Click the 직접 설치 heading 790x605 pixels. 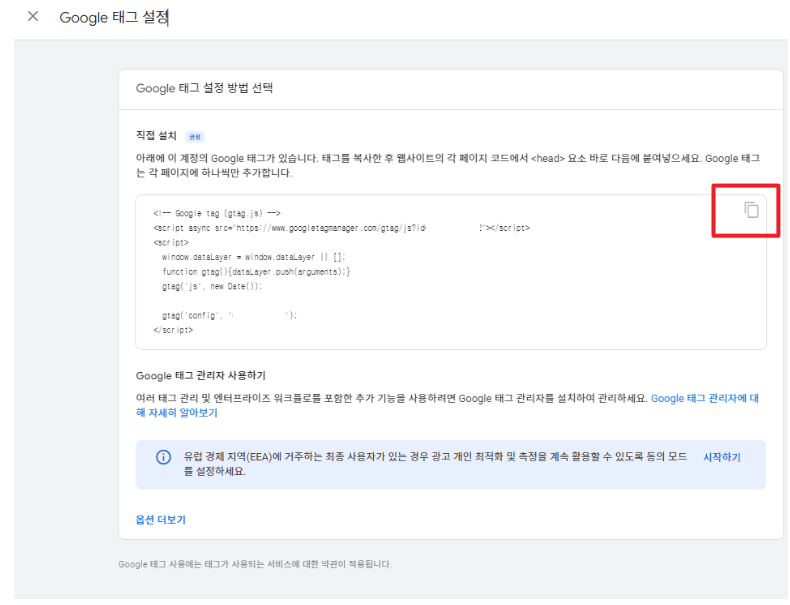point(156,136)
